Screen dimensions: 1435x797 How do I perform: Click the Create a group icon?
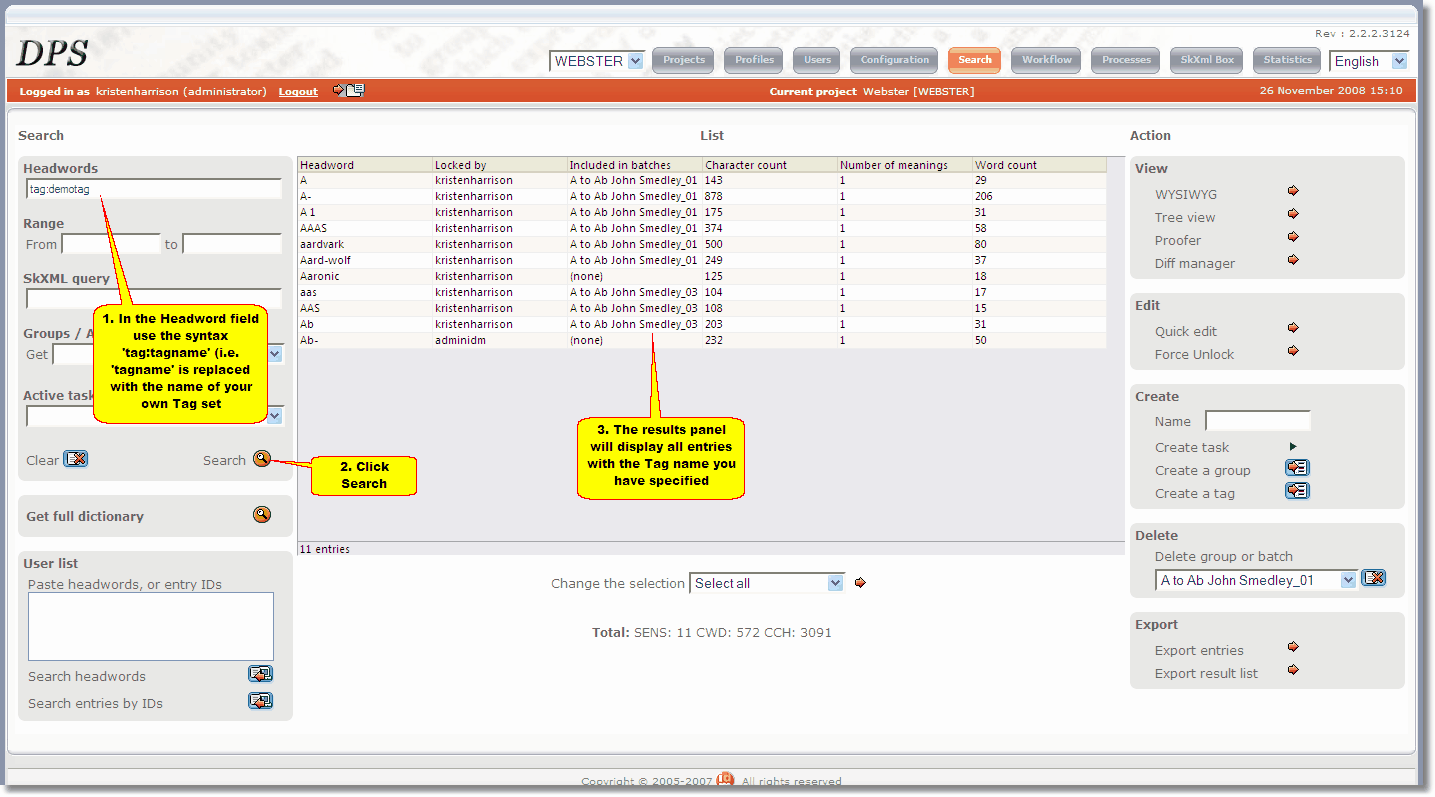(1297, 468)
